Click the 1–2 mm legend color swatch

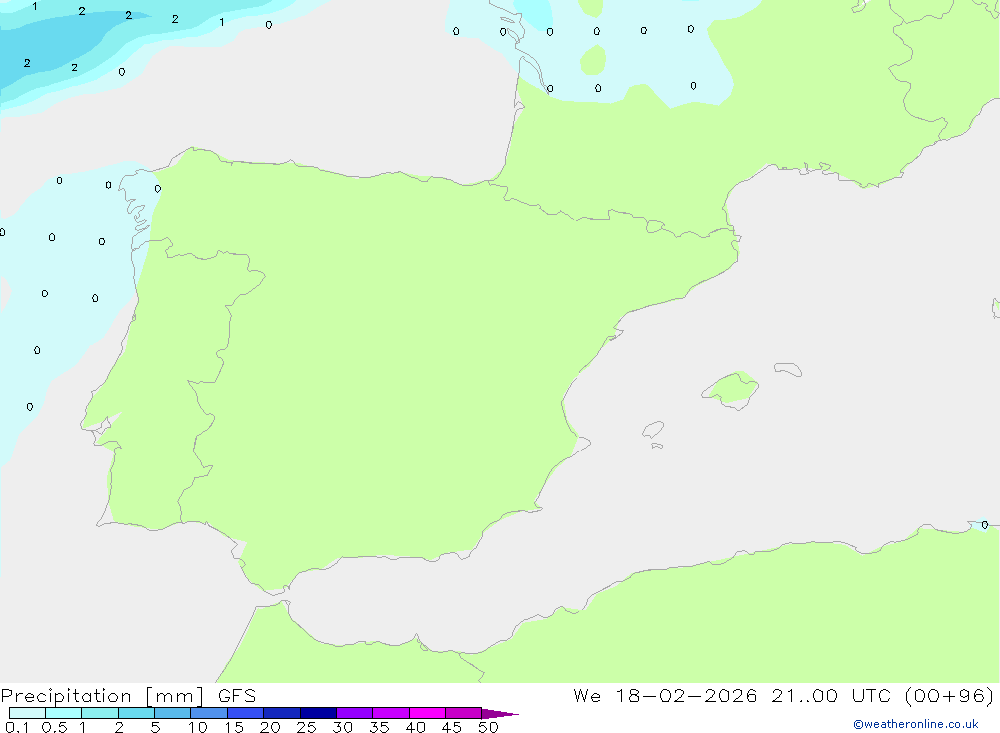point(99,713)
